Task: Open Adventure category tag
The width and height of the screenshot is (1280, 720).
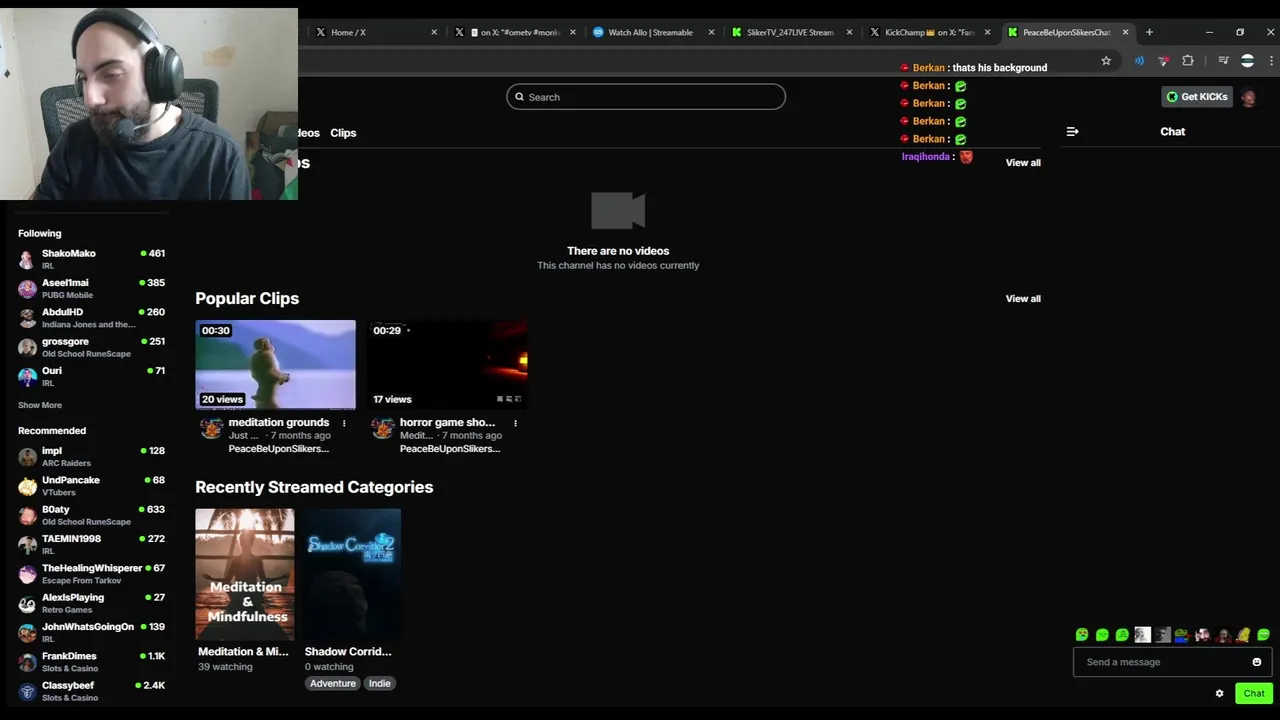Action: (x=333, y=683)
